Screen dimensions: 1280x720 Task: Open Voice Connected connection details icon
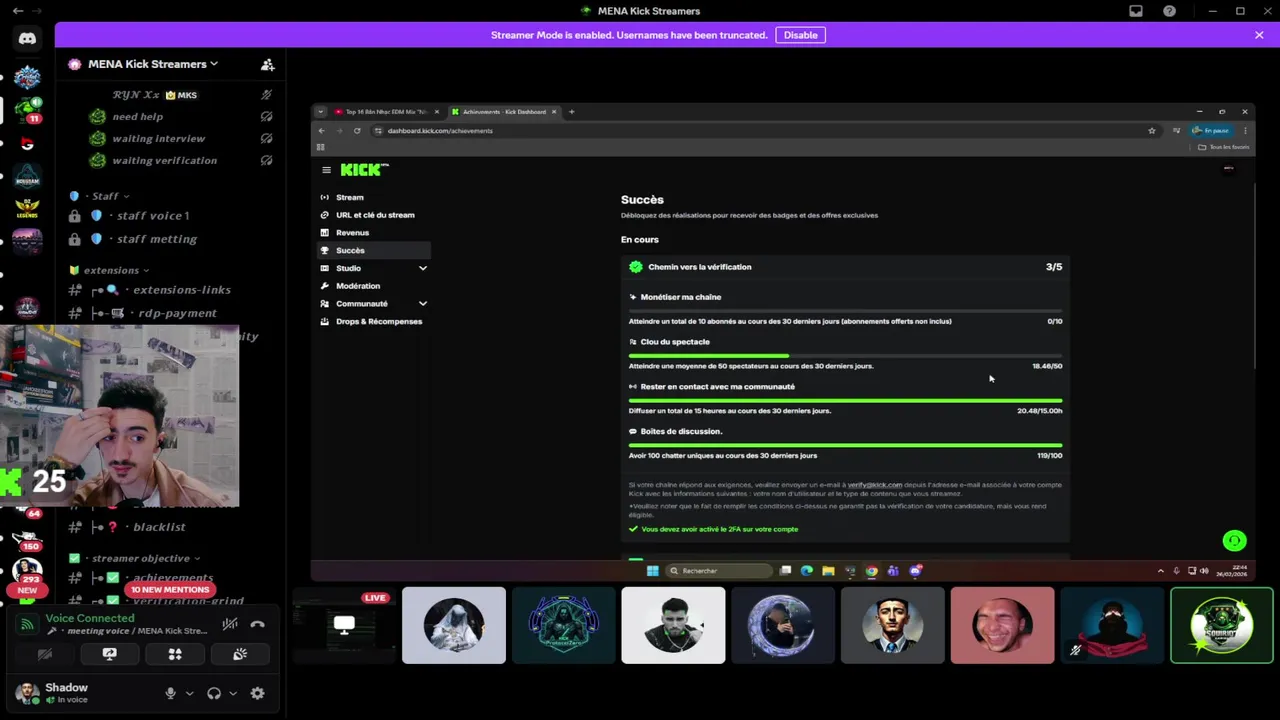[x=27, y=624]
